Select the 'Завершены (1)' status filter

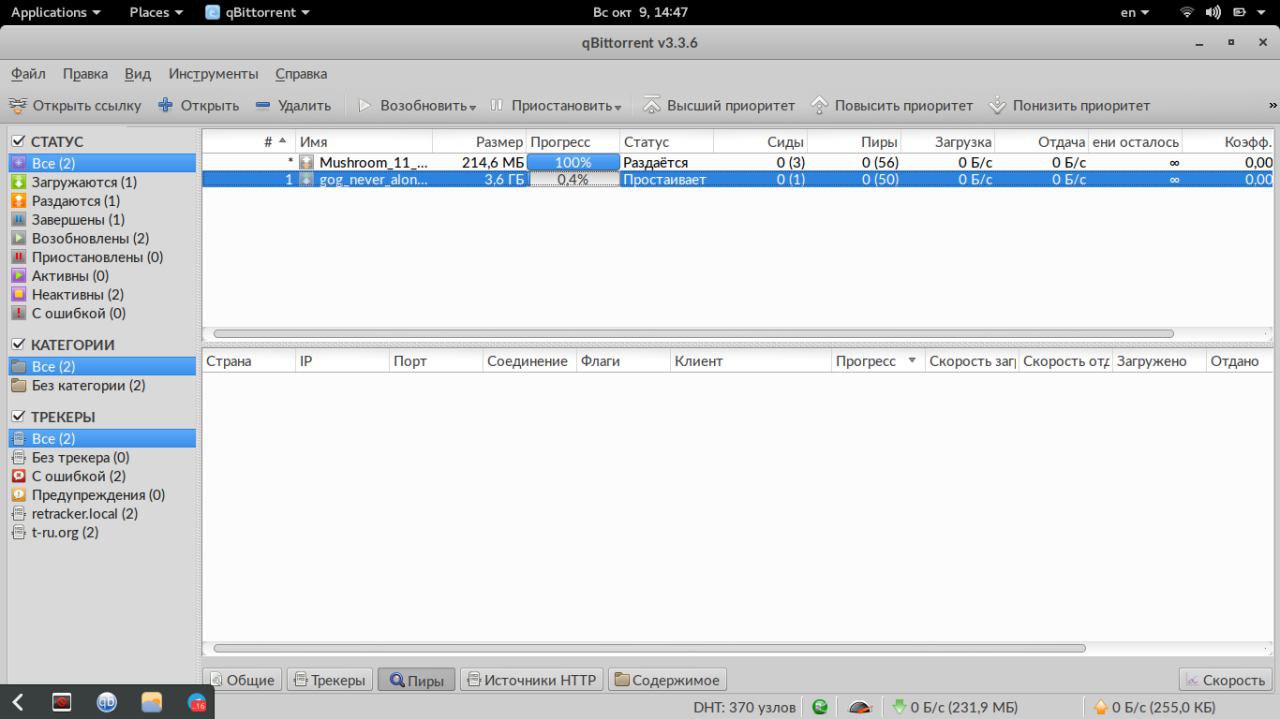[x=102, y=219]
